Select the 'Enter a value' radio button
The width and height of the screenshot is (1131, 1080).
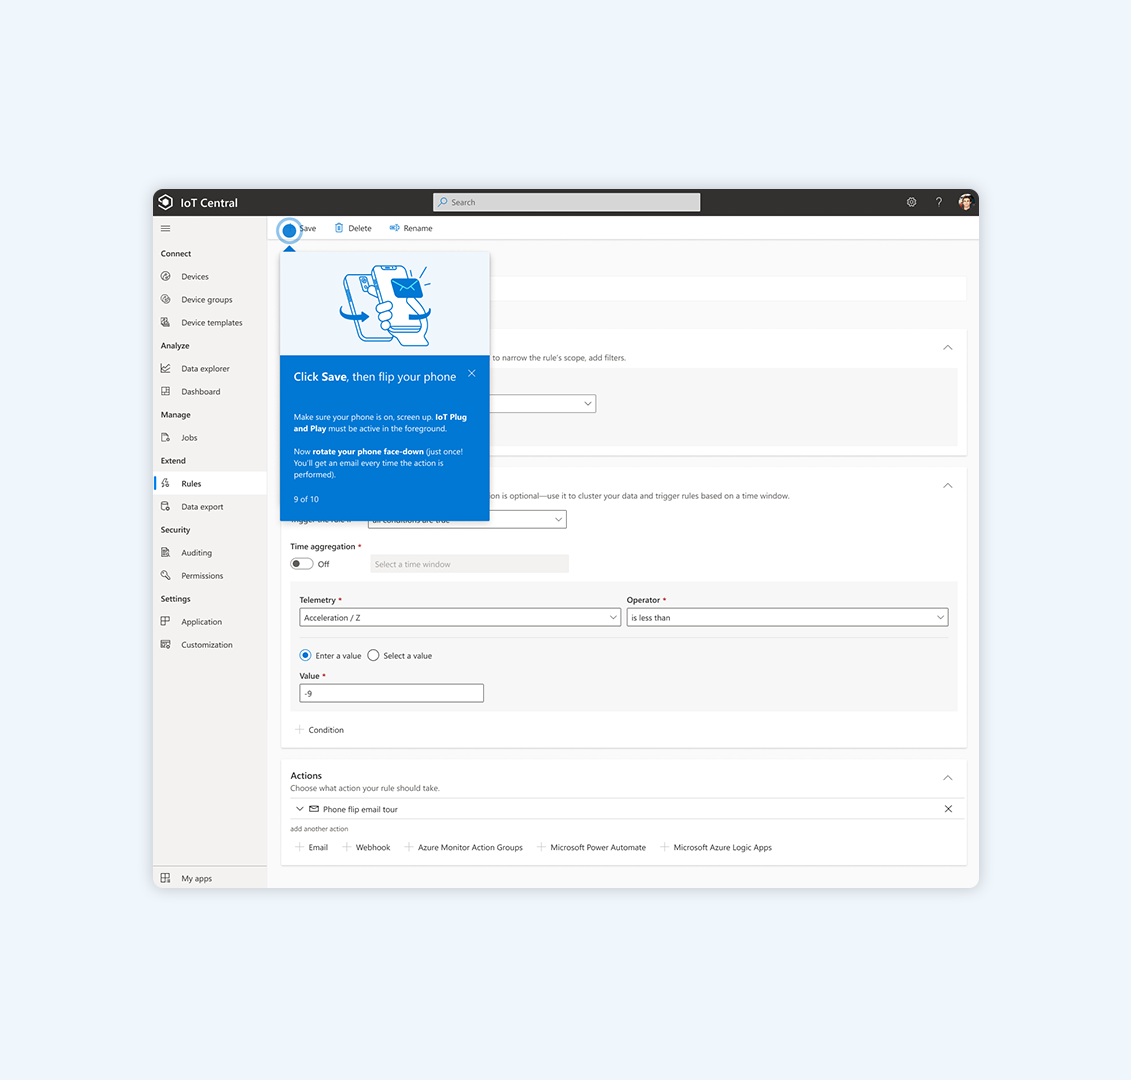point(305,656)
